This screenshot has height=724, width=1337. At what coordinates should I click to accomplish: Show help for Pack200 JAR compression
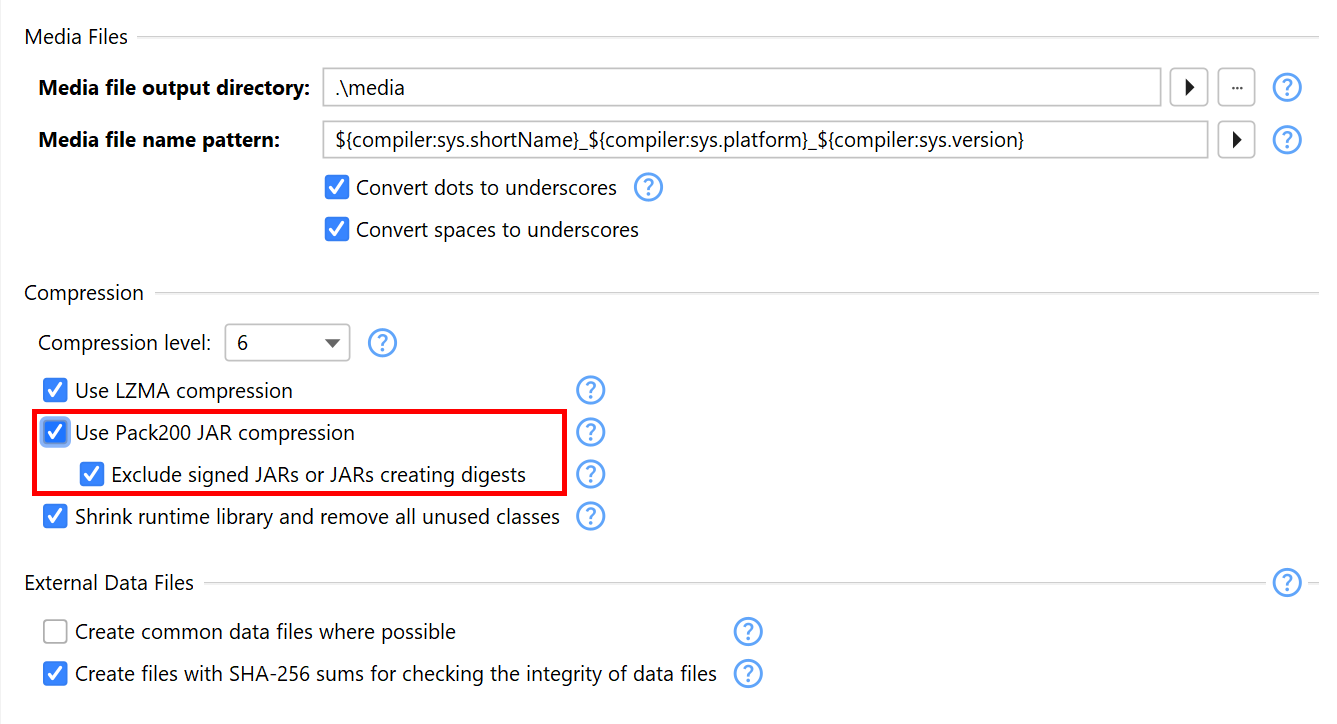(x=591, y=432)
